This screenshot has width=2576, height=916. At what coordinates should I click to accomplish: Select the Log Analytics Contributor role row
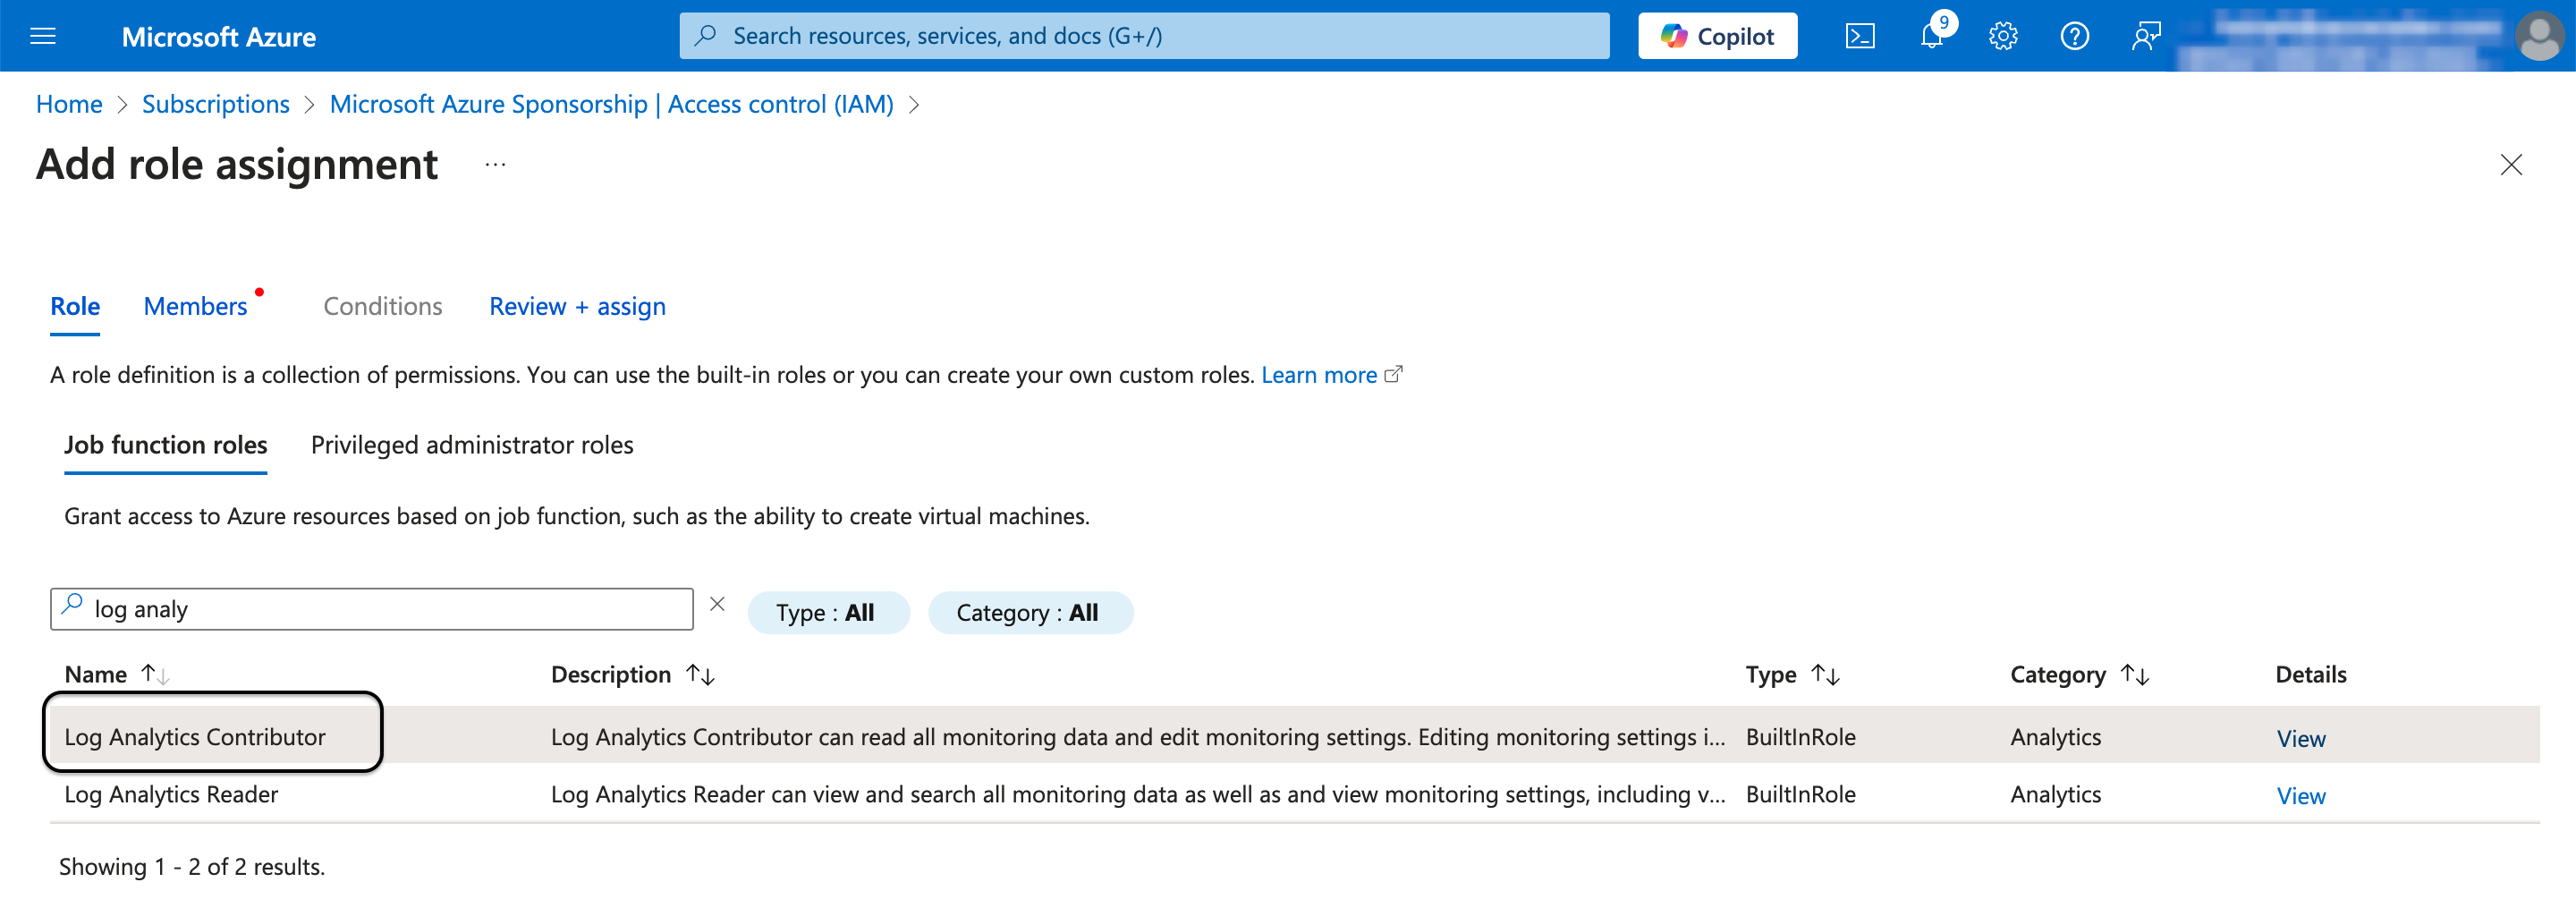(x=1294, y=737)
